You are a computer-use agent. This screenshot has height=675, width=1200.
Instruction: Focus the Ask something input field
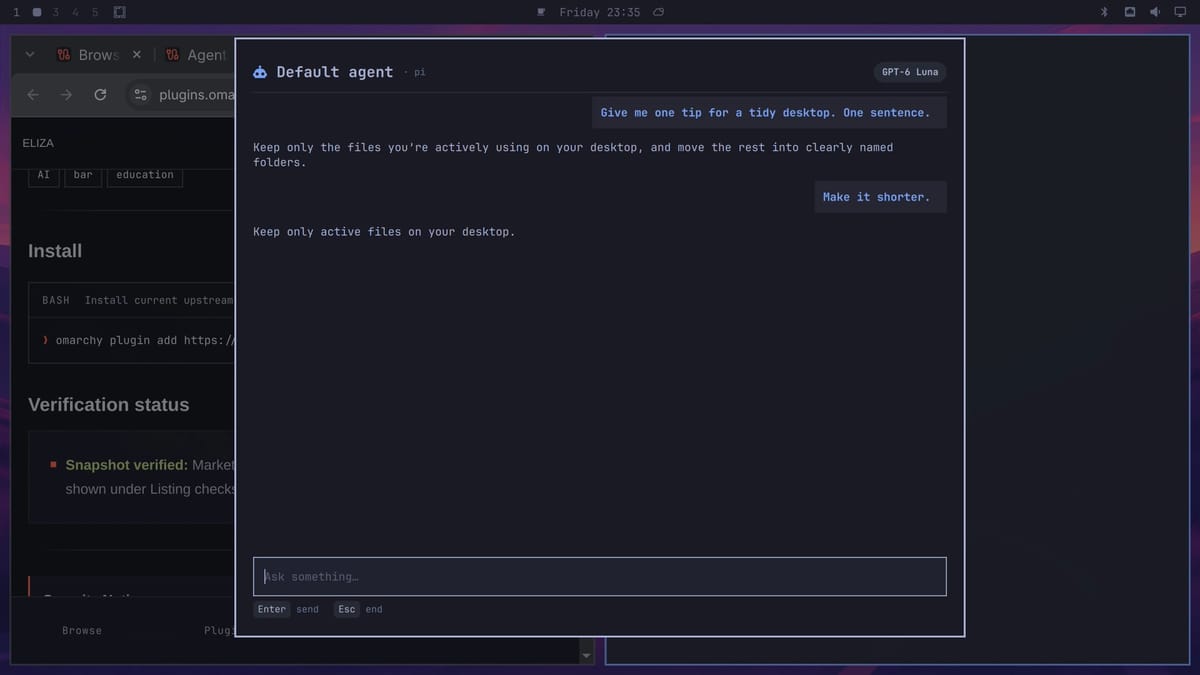click(x=599, y=576)
